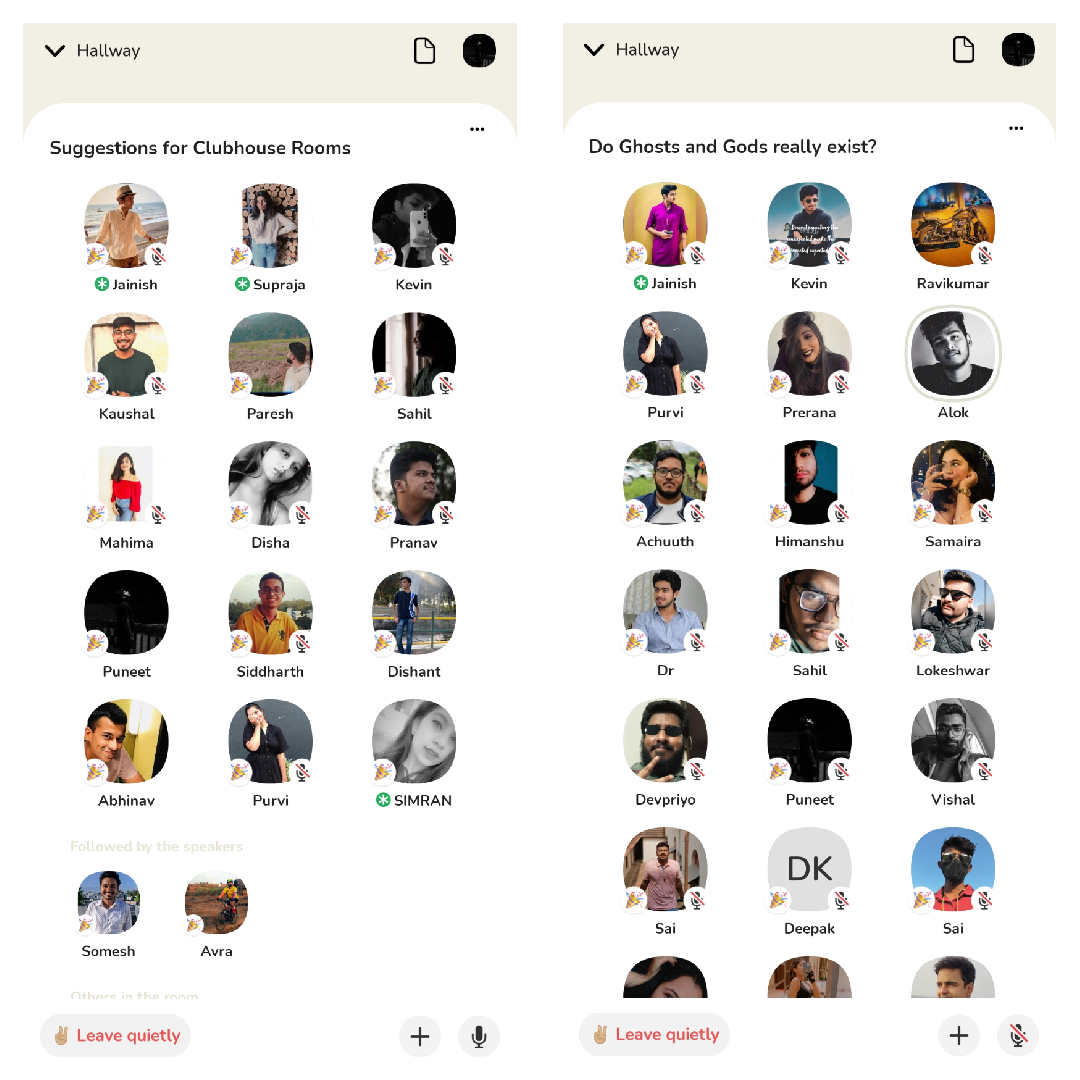Tap the plus icon in the right room
Screen dimensions: 1080x1080
959,1035
